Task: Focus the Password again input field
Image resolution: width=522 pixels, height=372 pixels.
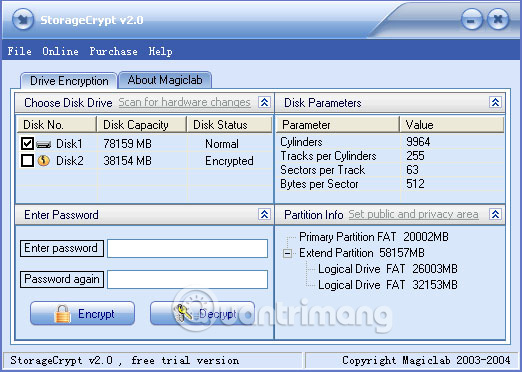Action: (x=187, y=279)
